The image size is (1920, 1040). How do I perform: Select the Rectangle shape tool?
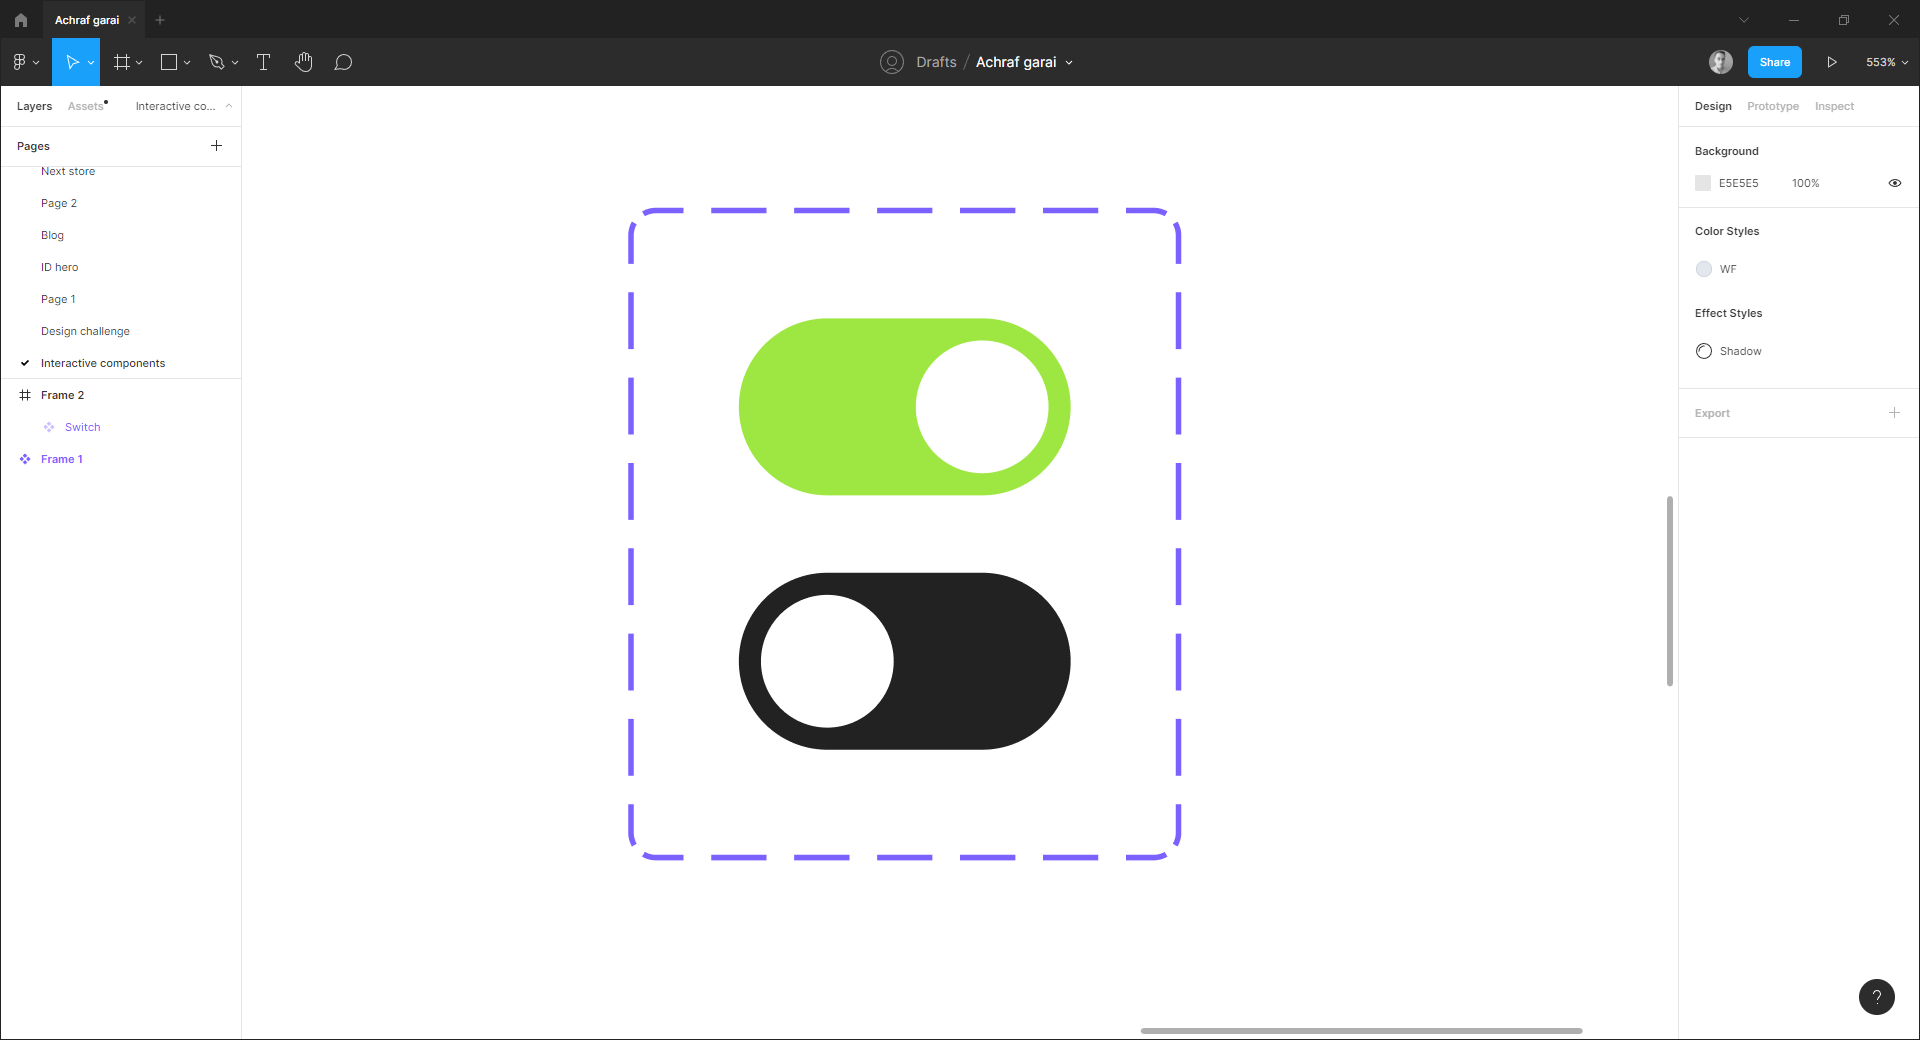click(169, 62)
